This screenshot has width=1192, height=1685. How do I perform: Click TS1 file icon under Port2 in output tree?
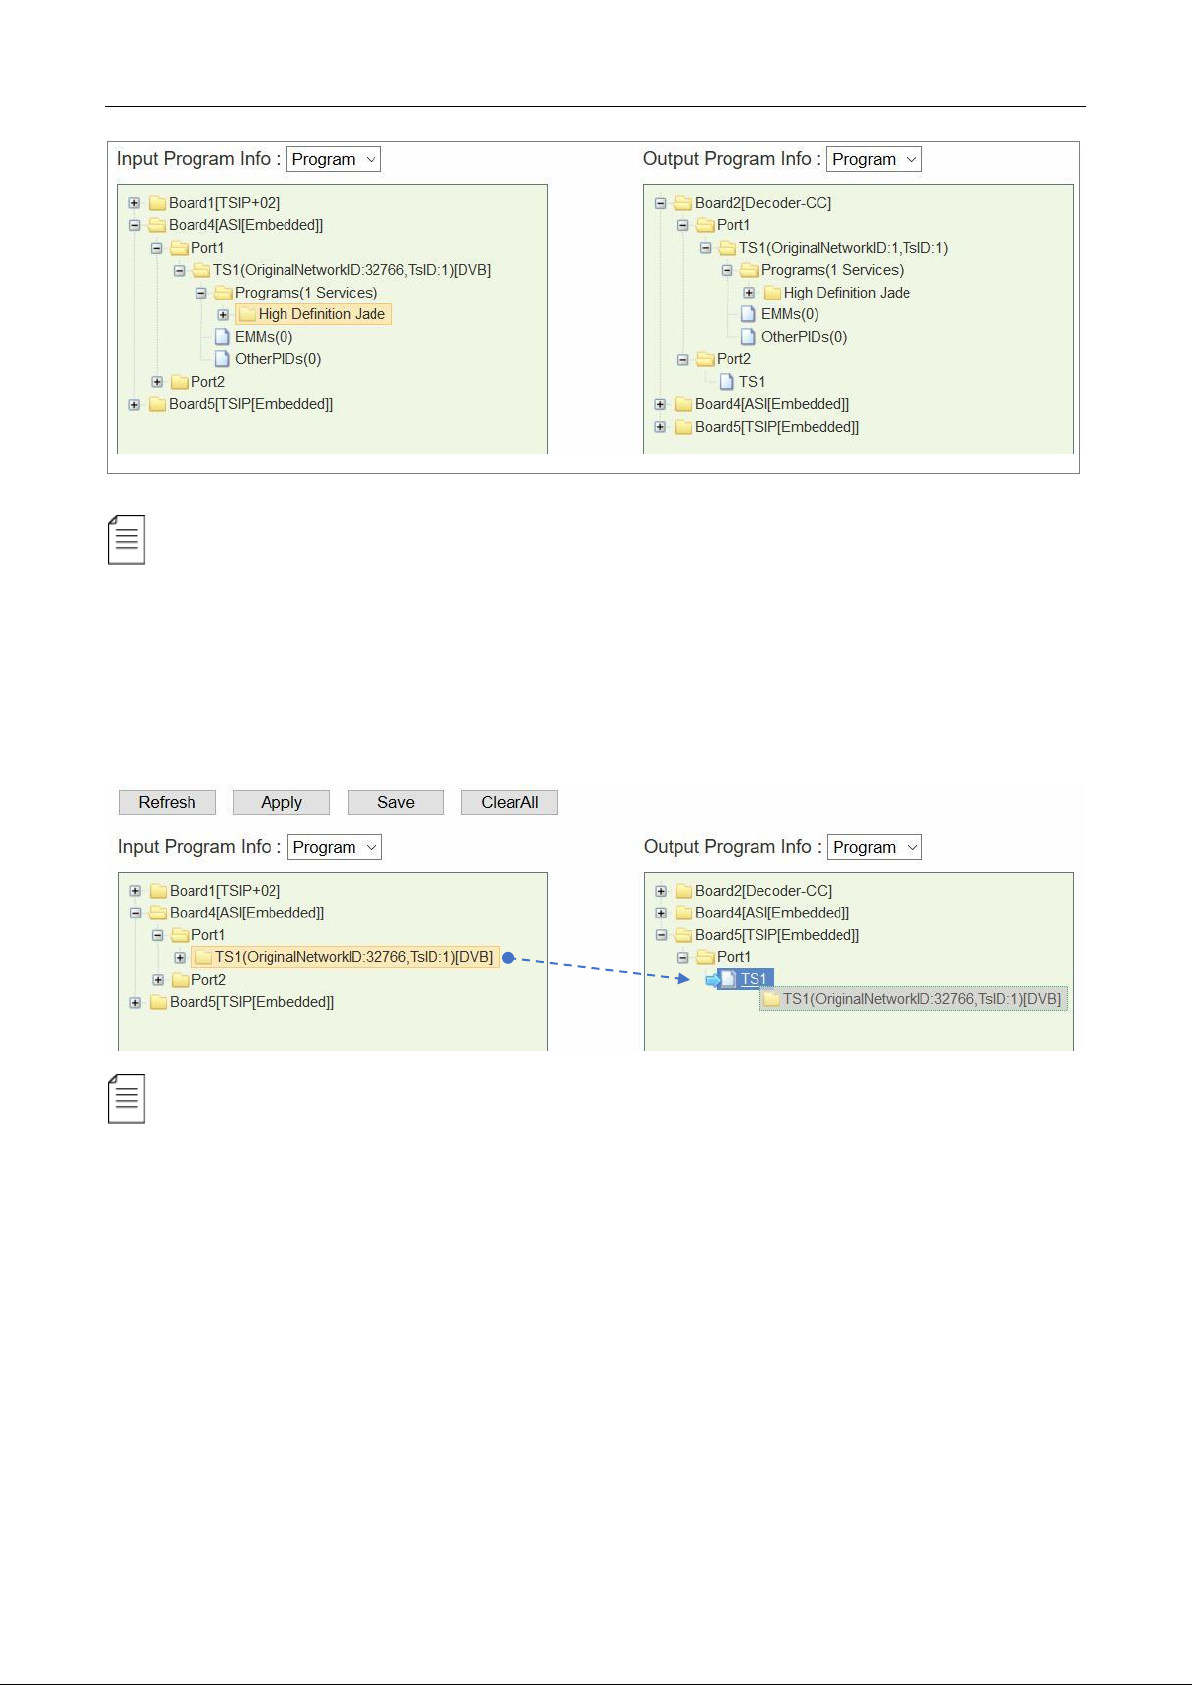pos(727,382)
